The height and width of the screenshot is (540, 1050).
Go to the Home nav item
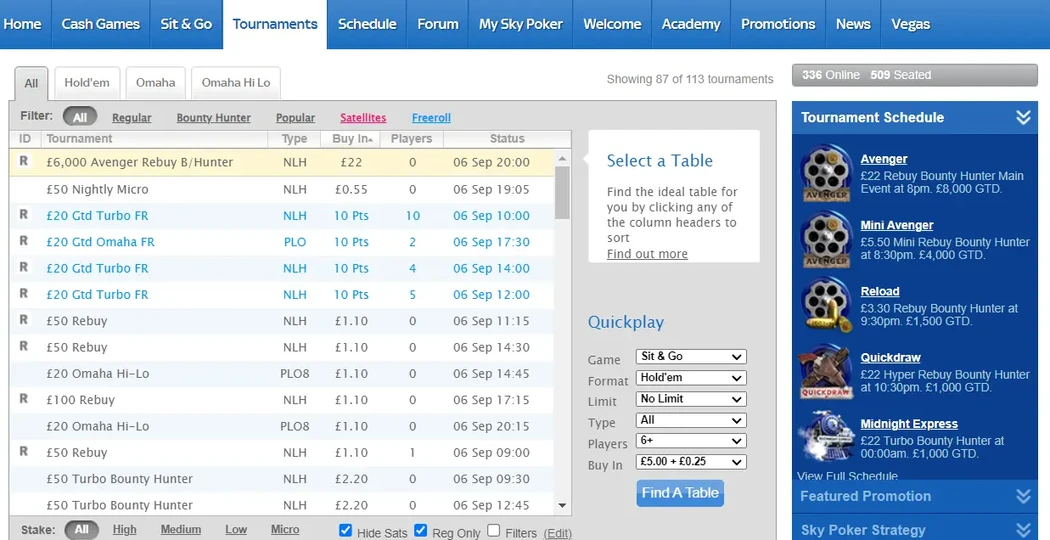click(22, 24)
